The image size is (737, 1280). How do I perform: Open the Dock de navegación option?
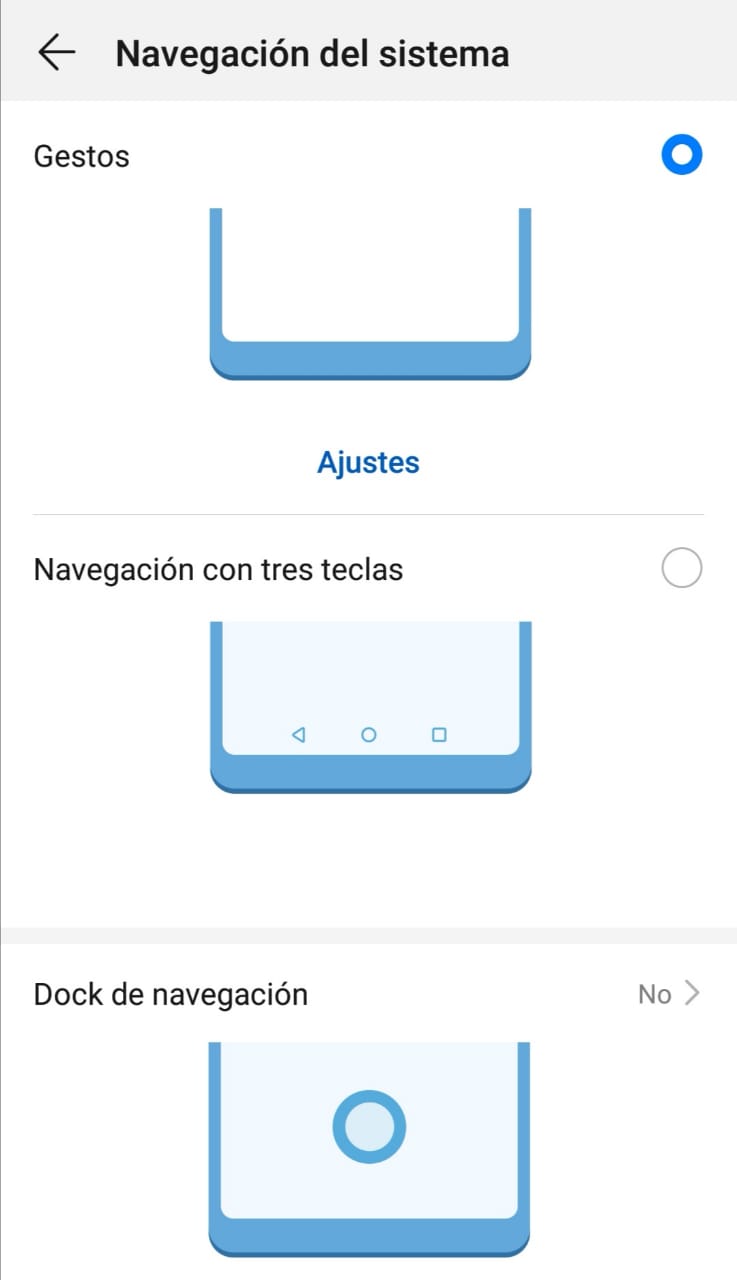pyautogui.click(x=368, y=994)
